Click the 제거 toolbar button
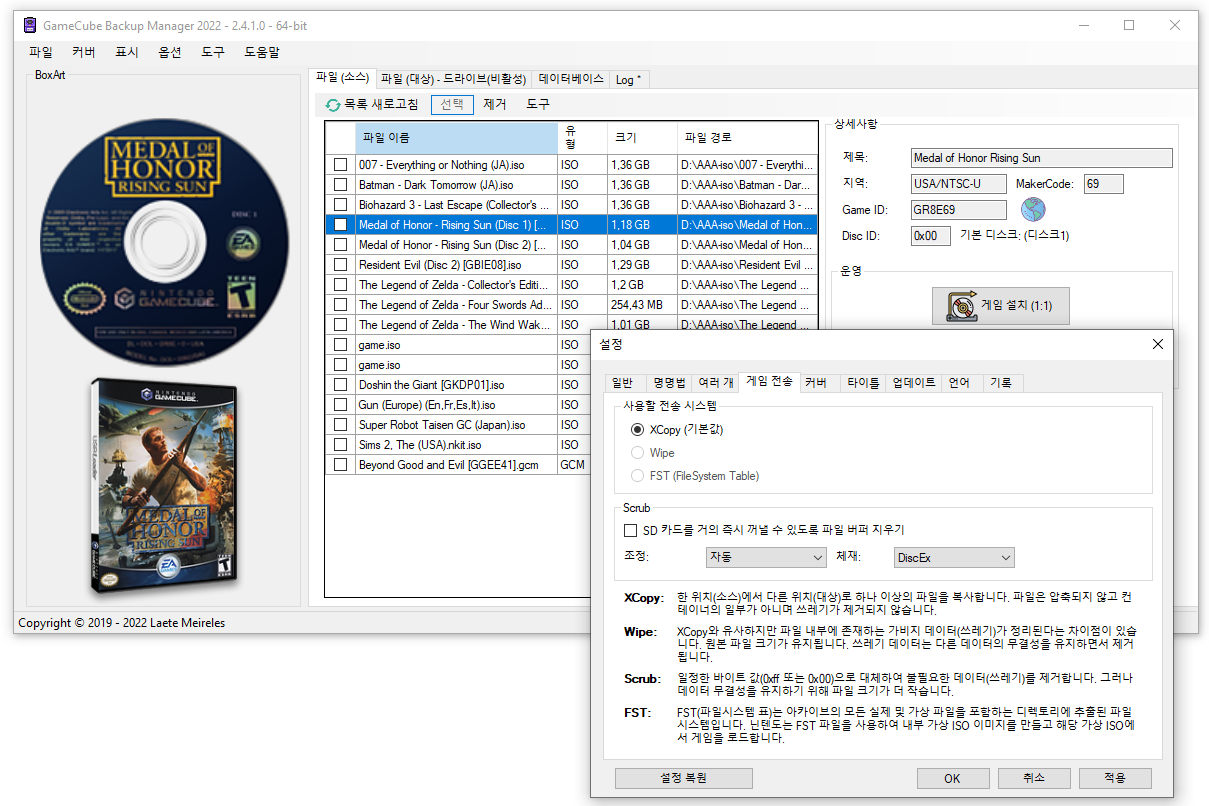Screen dimensions: 1209x806 [495, 104]
